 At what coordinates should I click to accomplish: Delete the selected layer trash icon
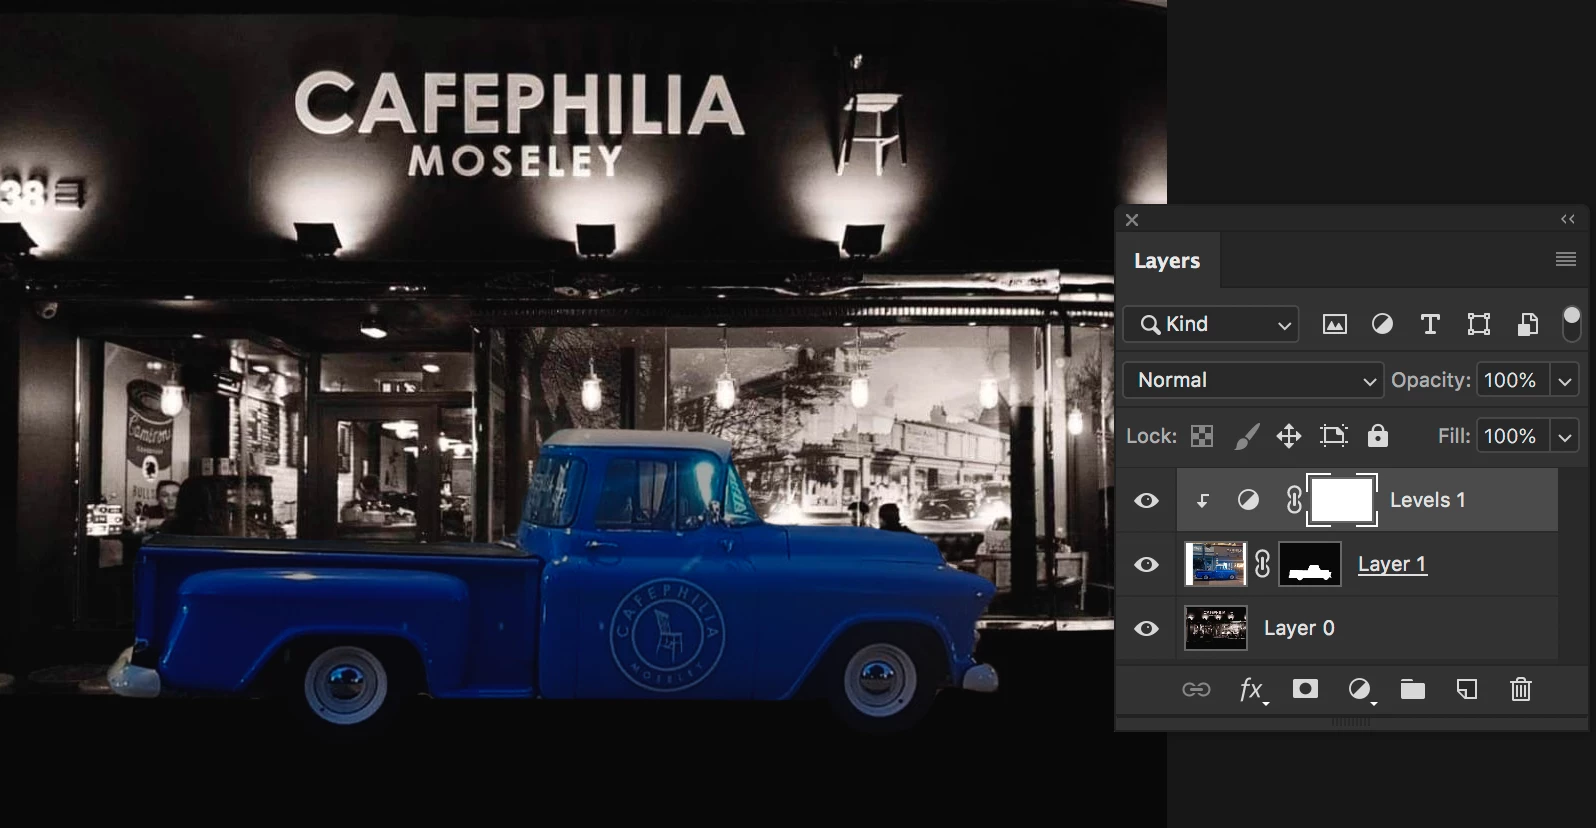point(1520,689)
